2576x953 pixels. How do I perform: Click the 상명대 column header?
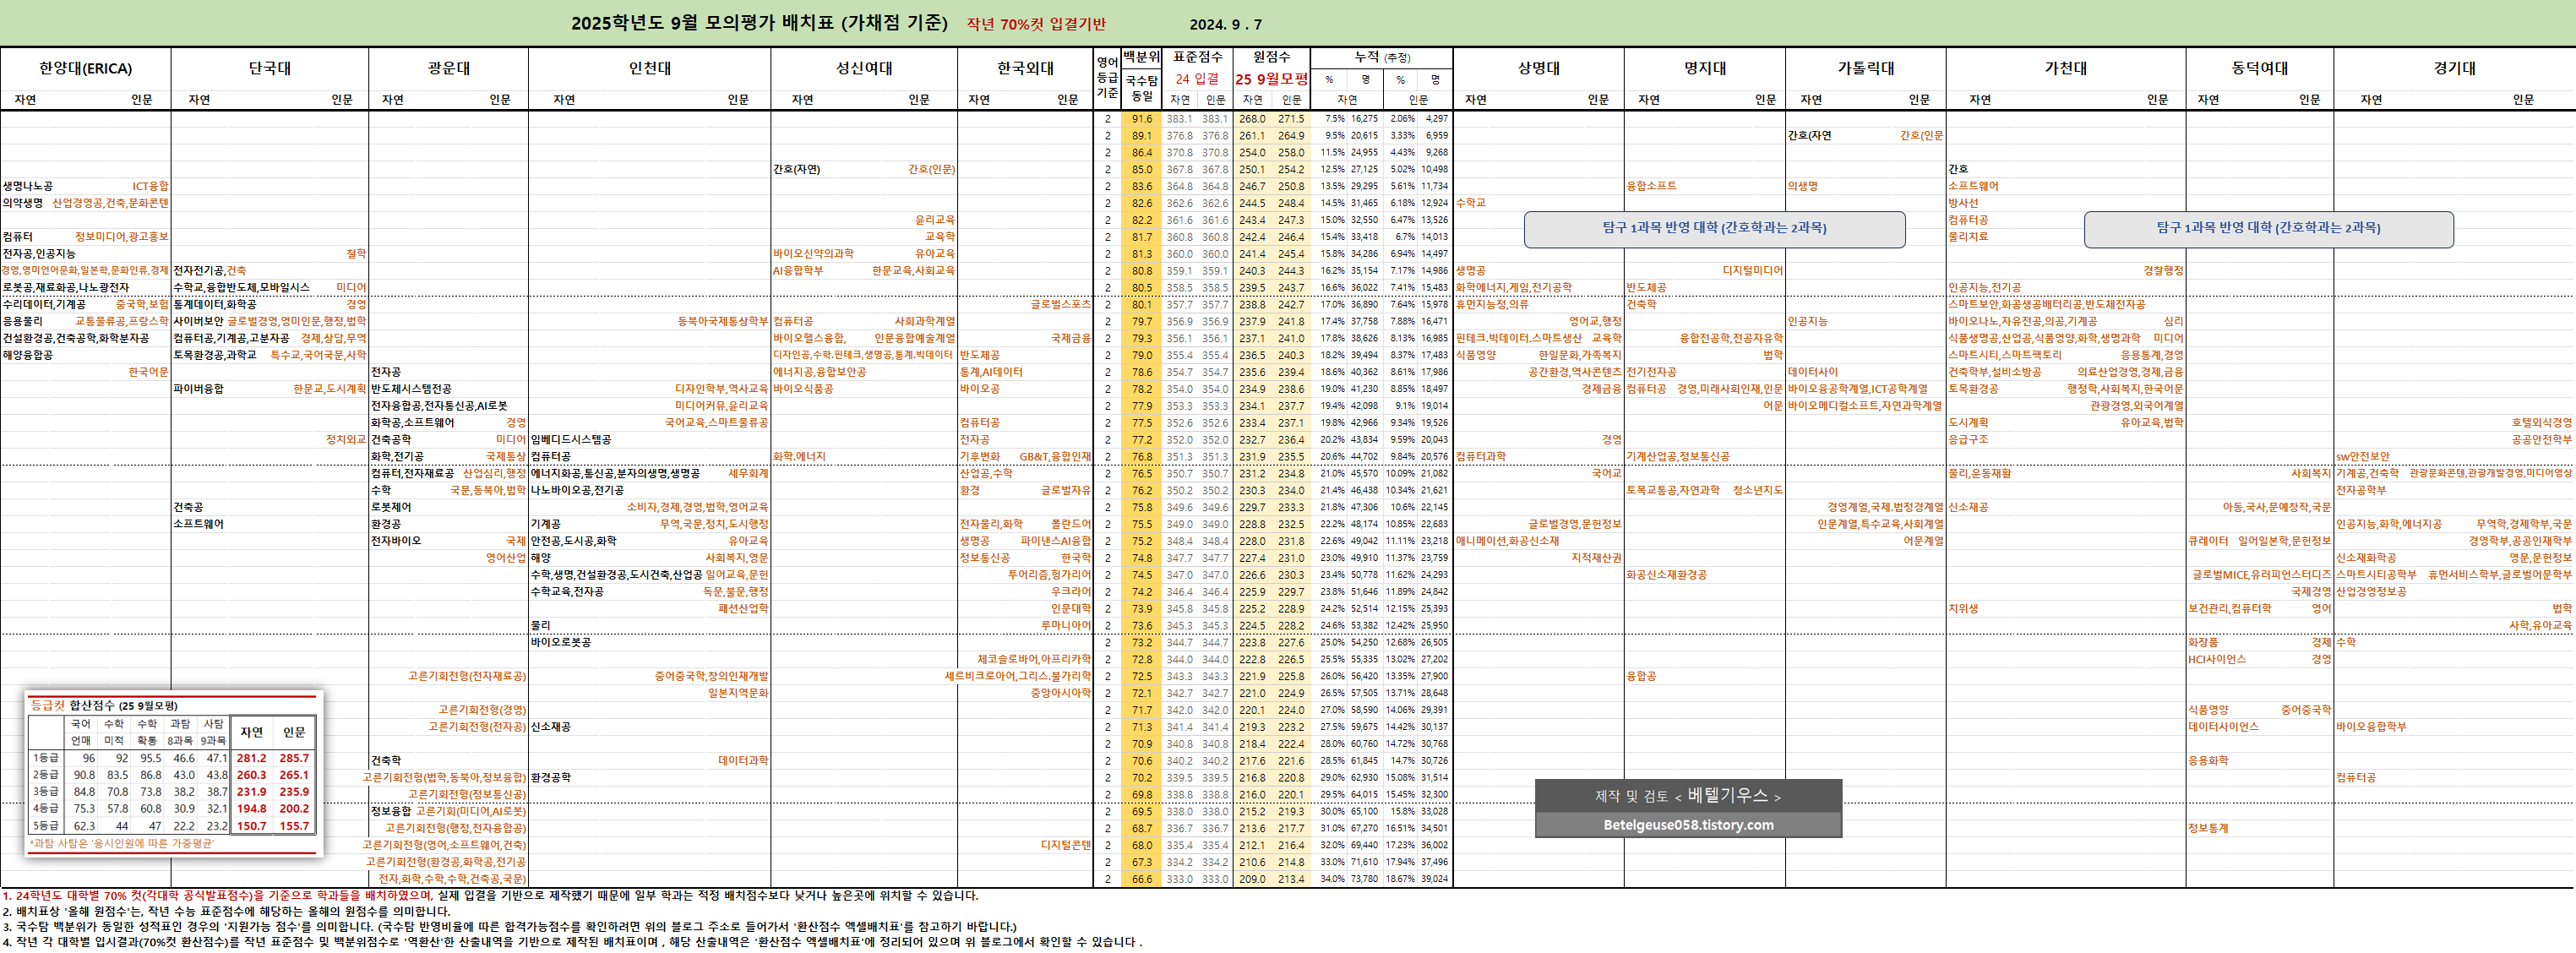pos(1538,68)
